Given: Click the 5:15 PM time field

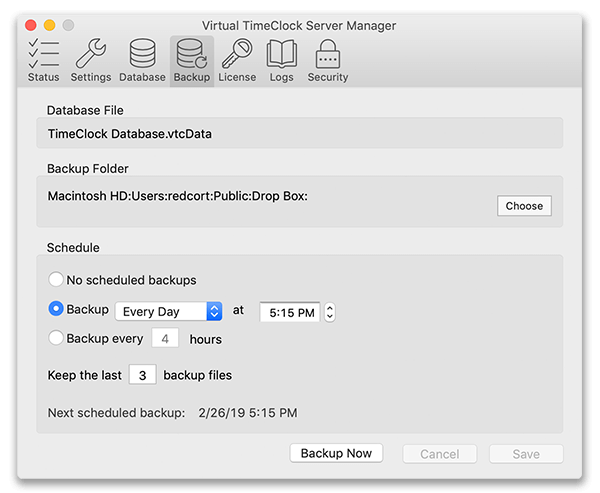Looking at the screenshot, I should pyautogui.click(x=290, y=312).
